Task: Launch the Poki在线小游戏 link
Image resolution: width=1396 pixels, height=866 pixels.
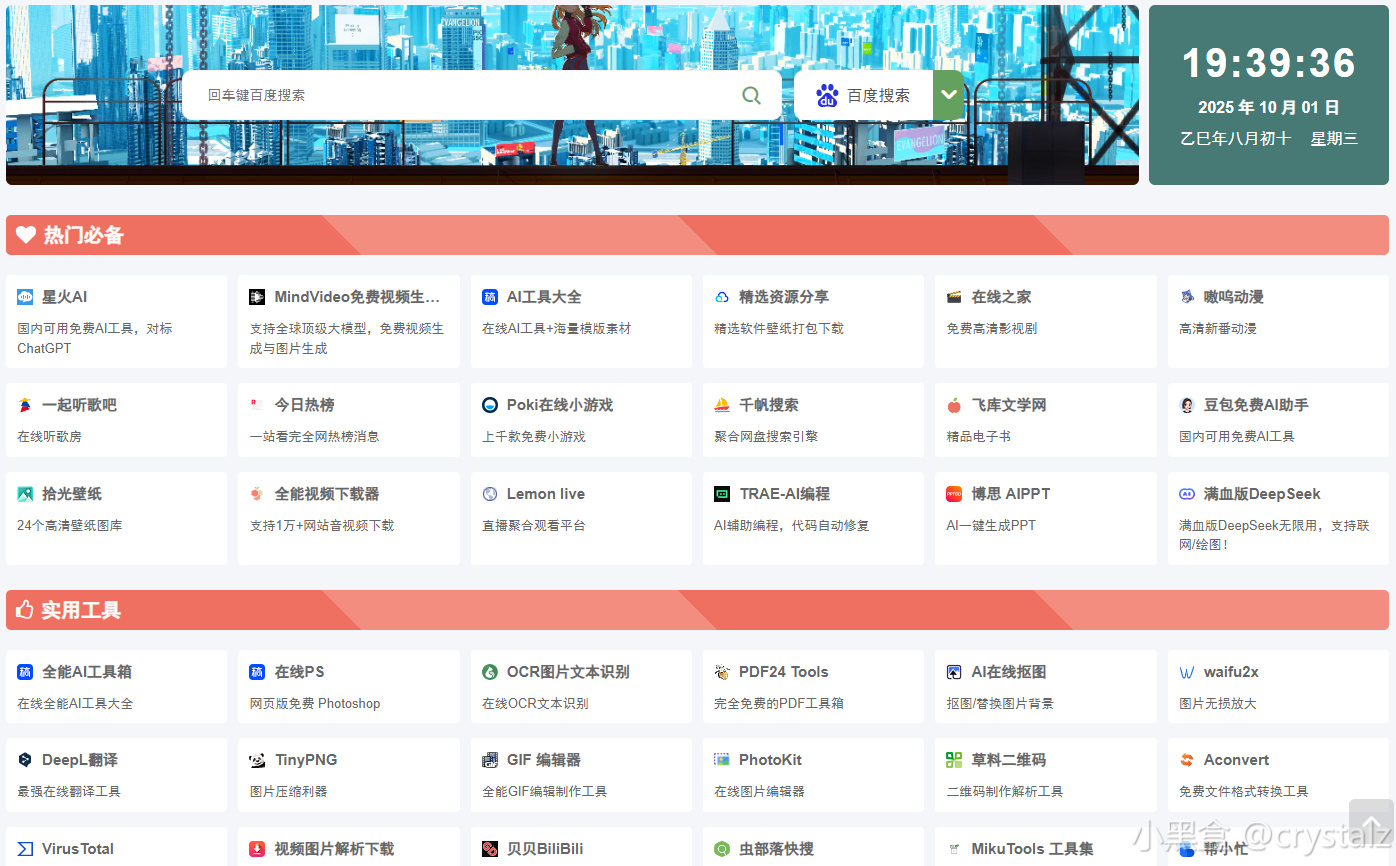Action: click(560, 405)
